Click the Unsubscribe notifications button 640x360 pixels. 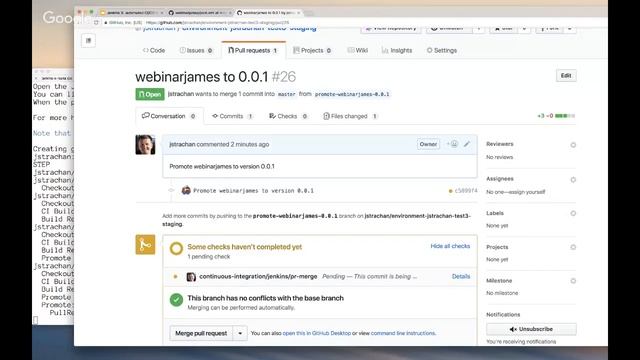[x=531, y=329]
